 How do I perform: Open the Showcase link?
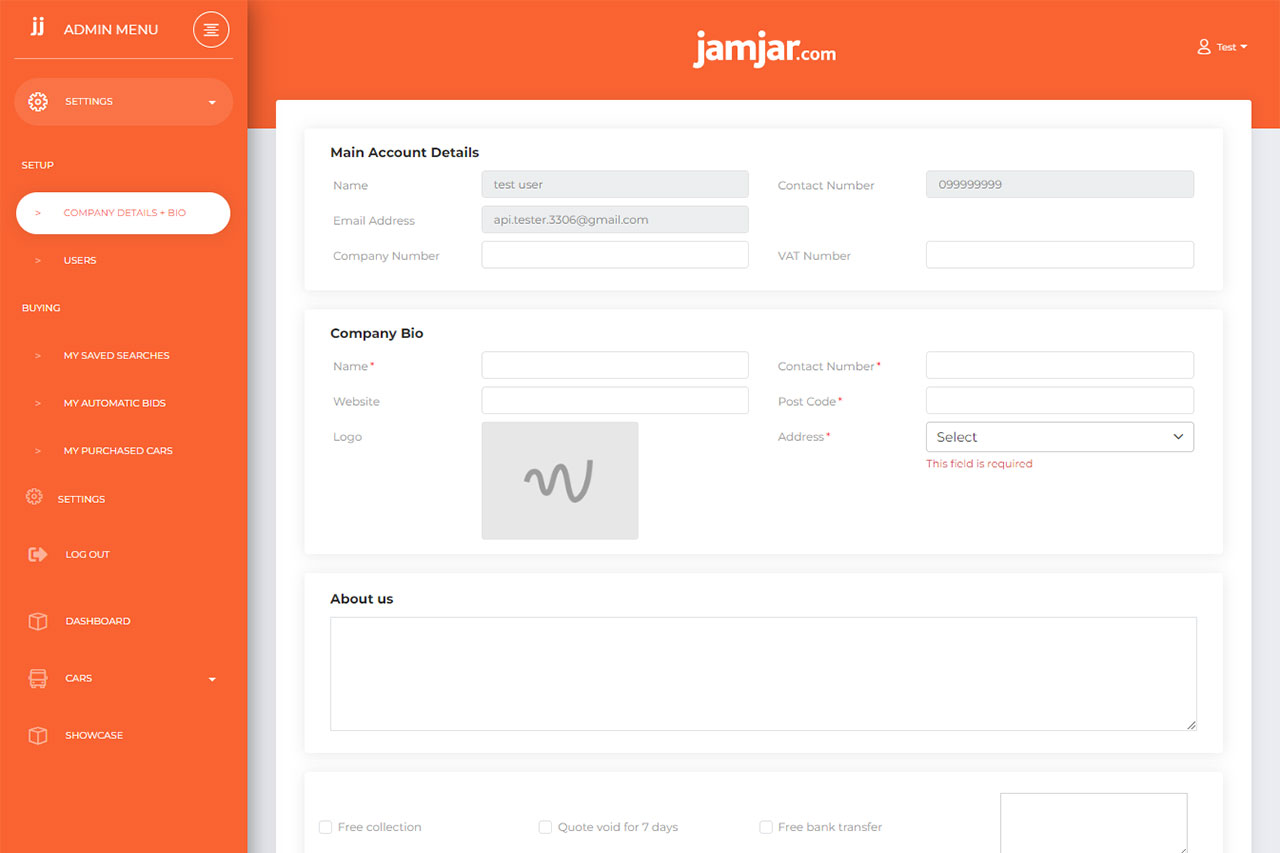94,735
